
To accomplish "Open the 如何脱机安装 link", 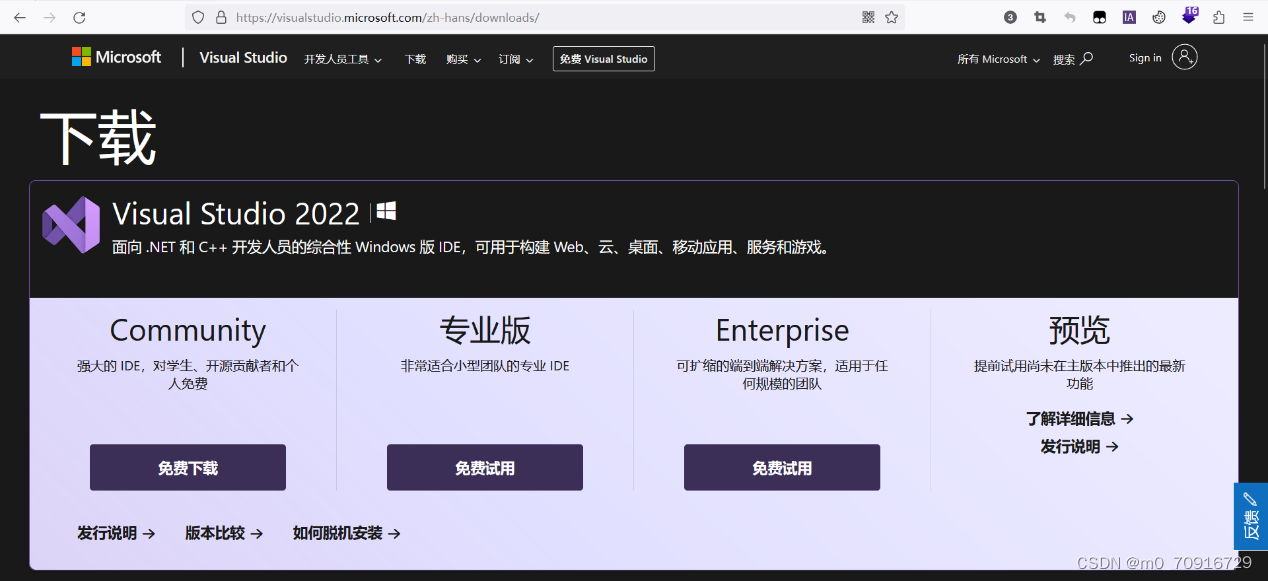I will (347, 533).
